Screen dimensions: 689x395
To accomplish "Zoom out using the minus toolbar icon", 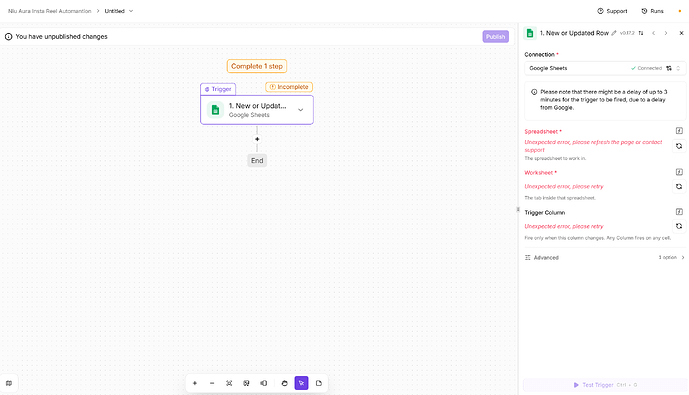I will [212, 383].
